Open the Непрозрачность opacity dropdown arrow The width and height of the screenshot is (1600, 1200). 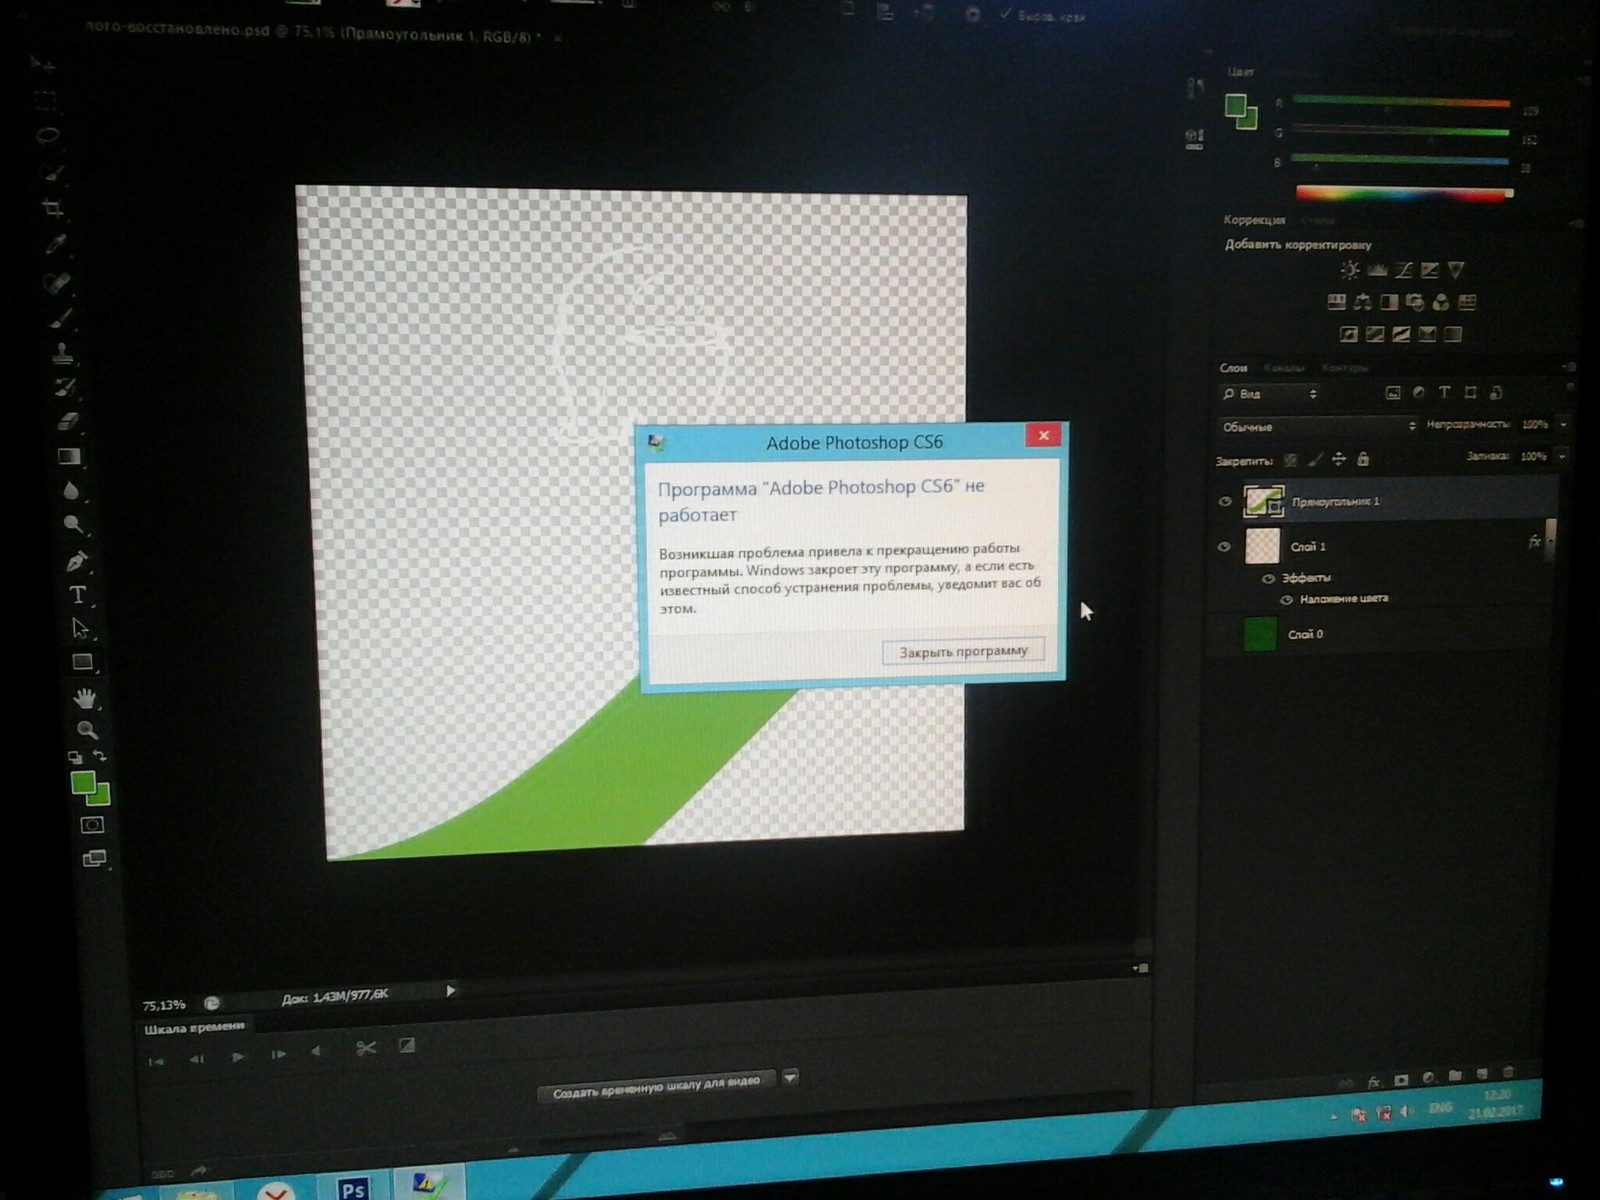pyautogui.click(x=1563, y=425)
